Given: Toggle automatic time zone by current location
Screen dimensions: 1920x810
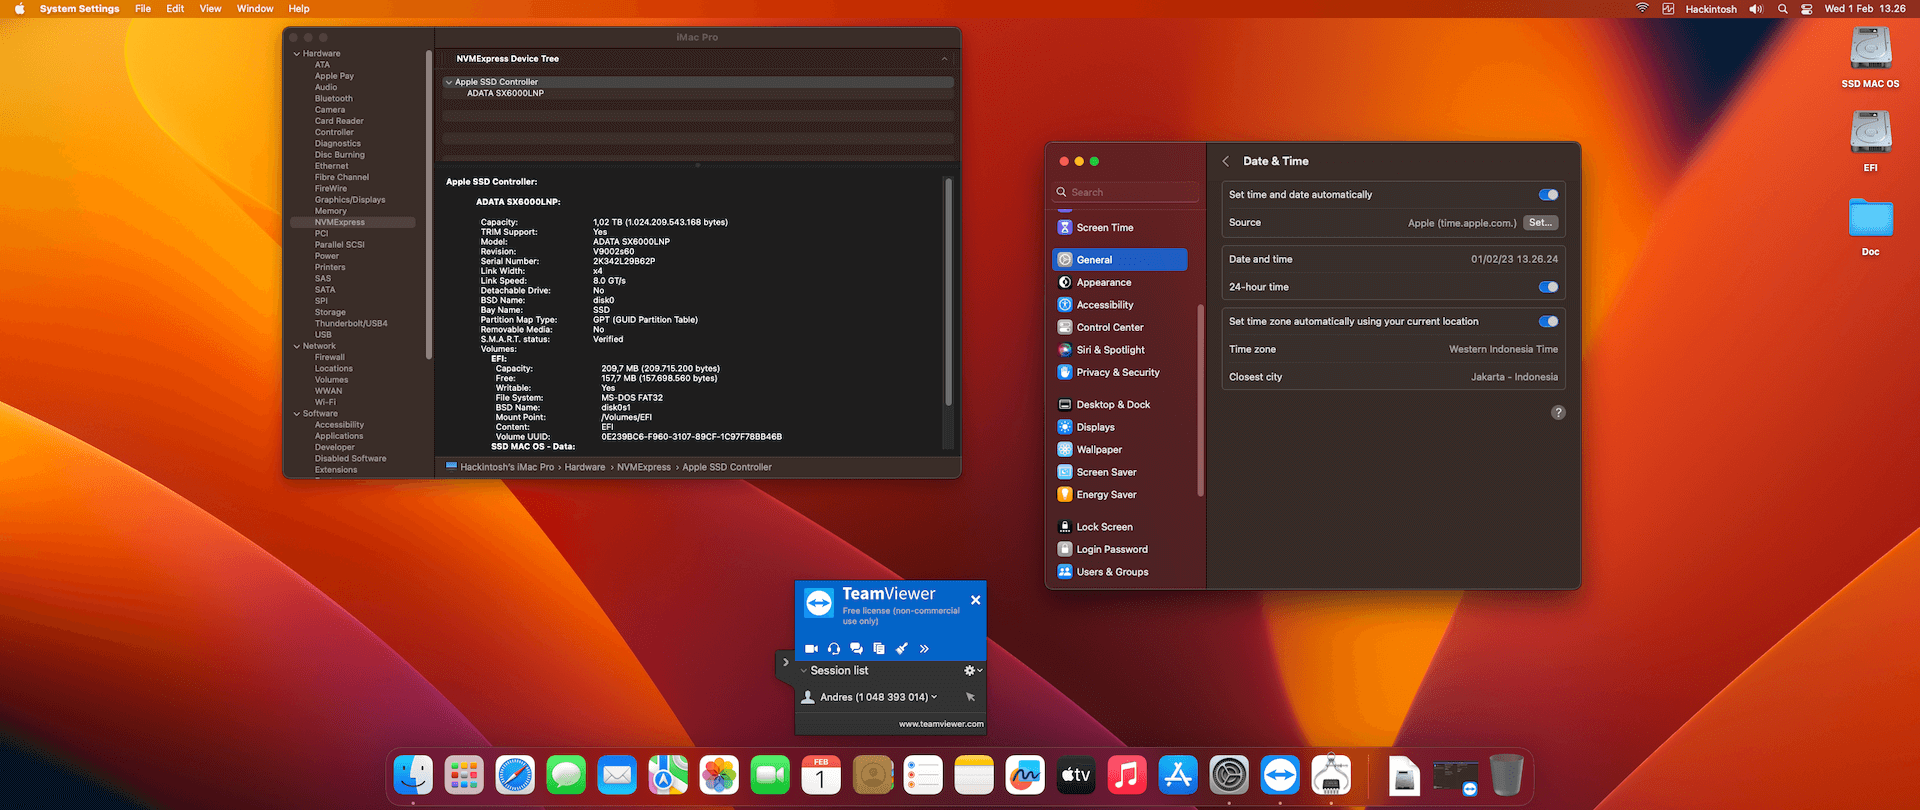Looking at the screenshot, I should point(1548,322).
